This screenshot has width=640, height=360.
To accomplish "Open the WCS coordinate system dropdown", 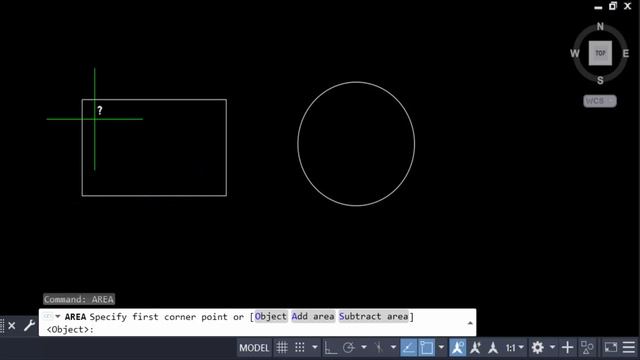I will tap(600, 101).
